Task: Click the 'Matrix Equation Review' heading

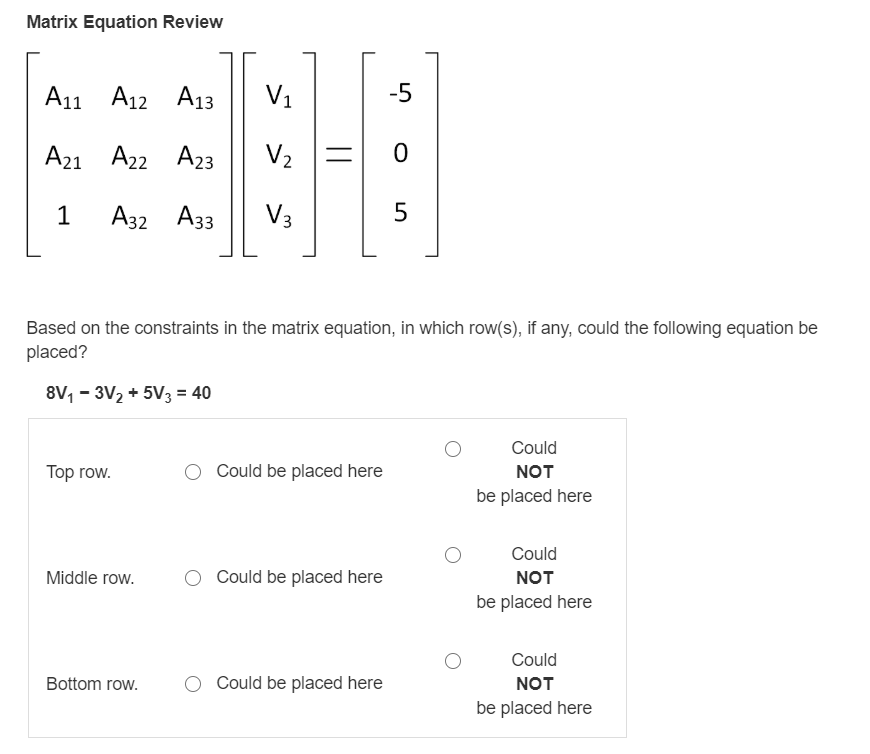Action: point(124,21)
